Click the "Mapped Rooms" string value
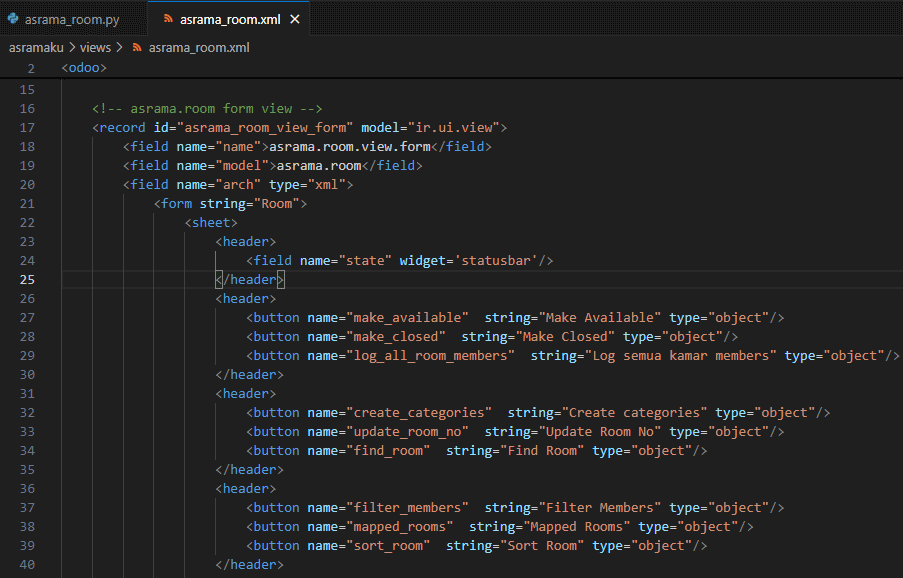This screenshot has width=903, height=578. [576, 527]
